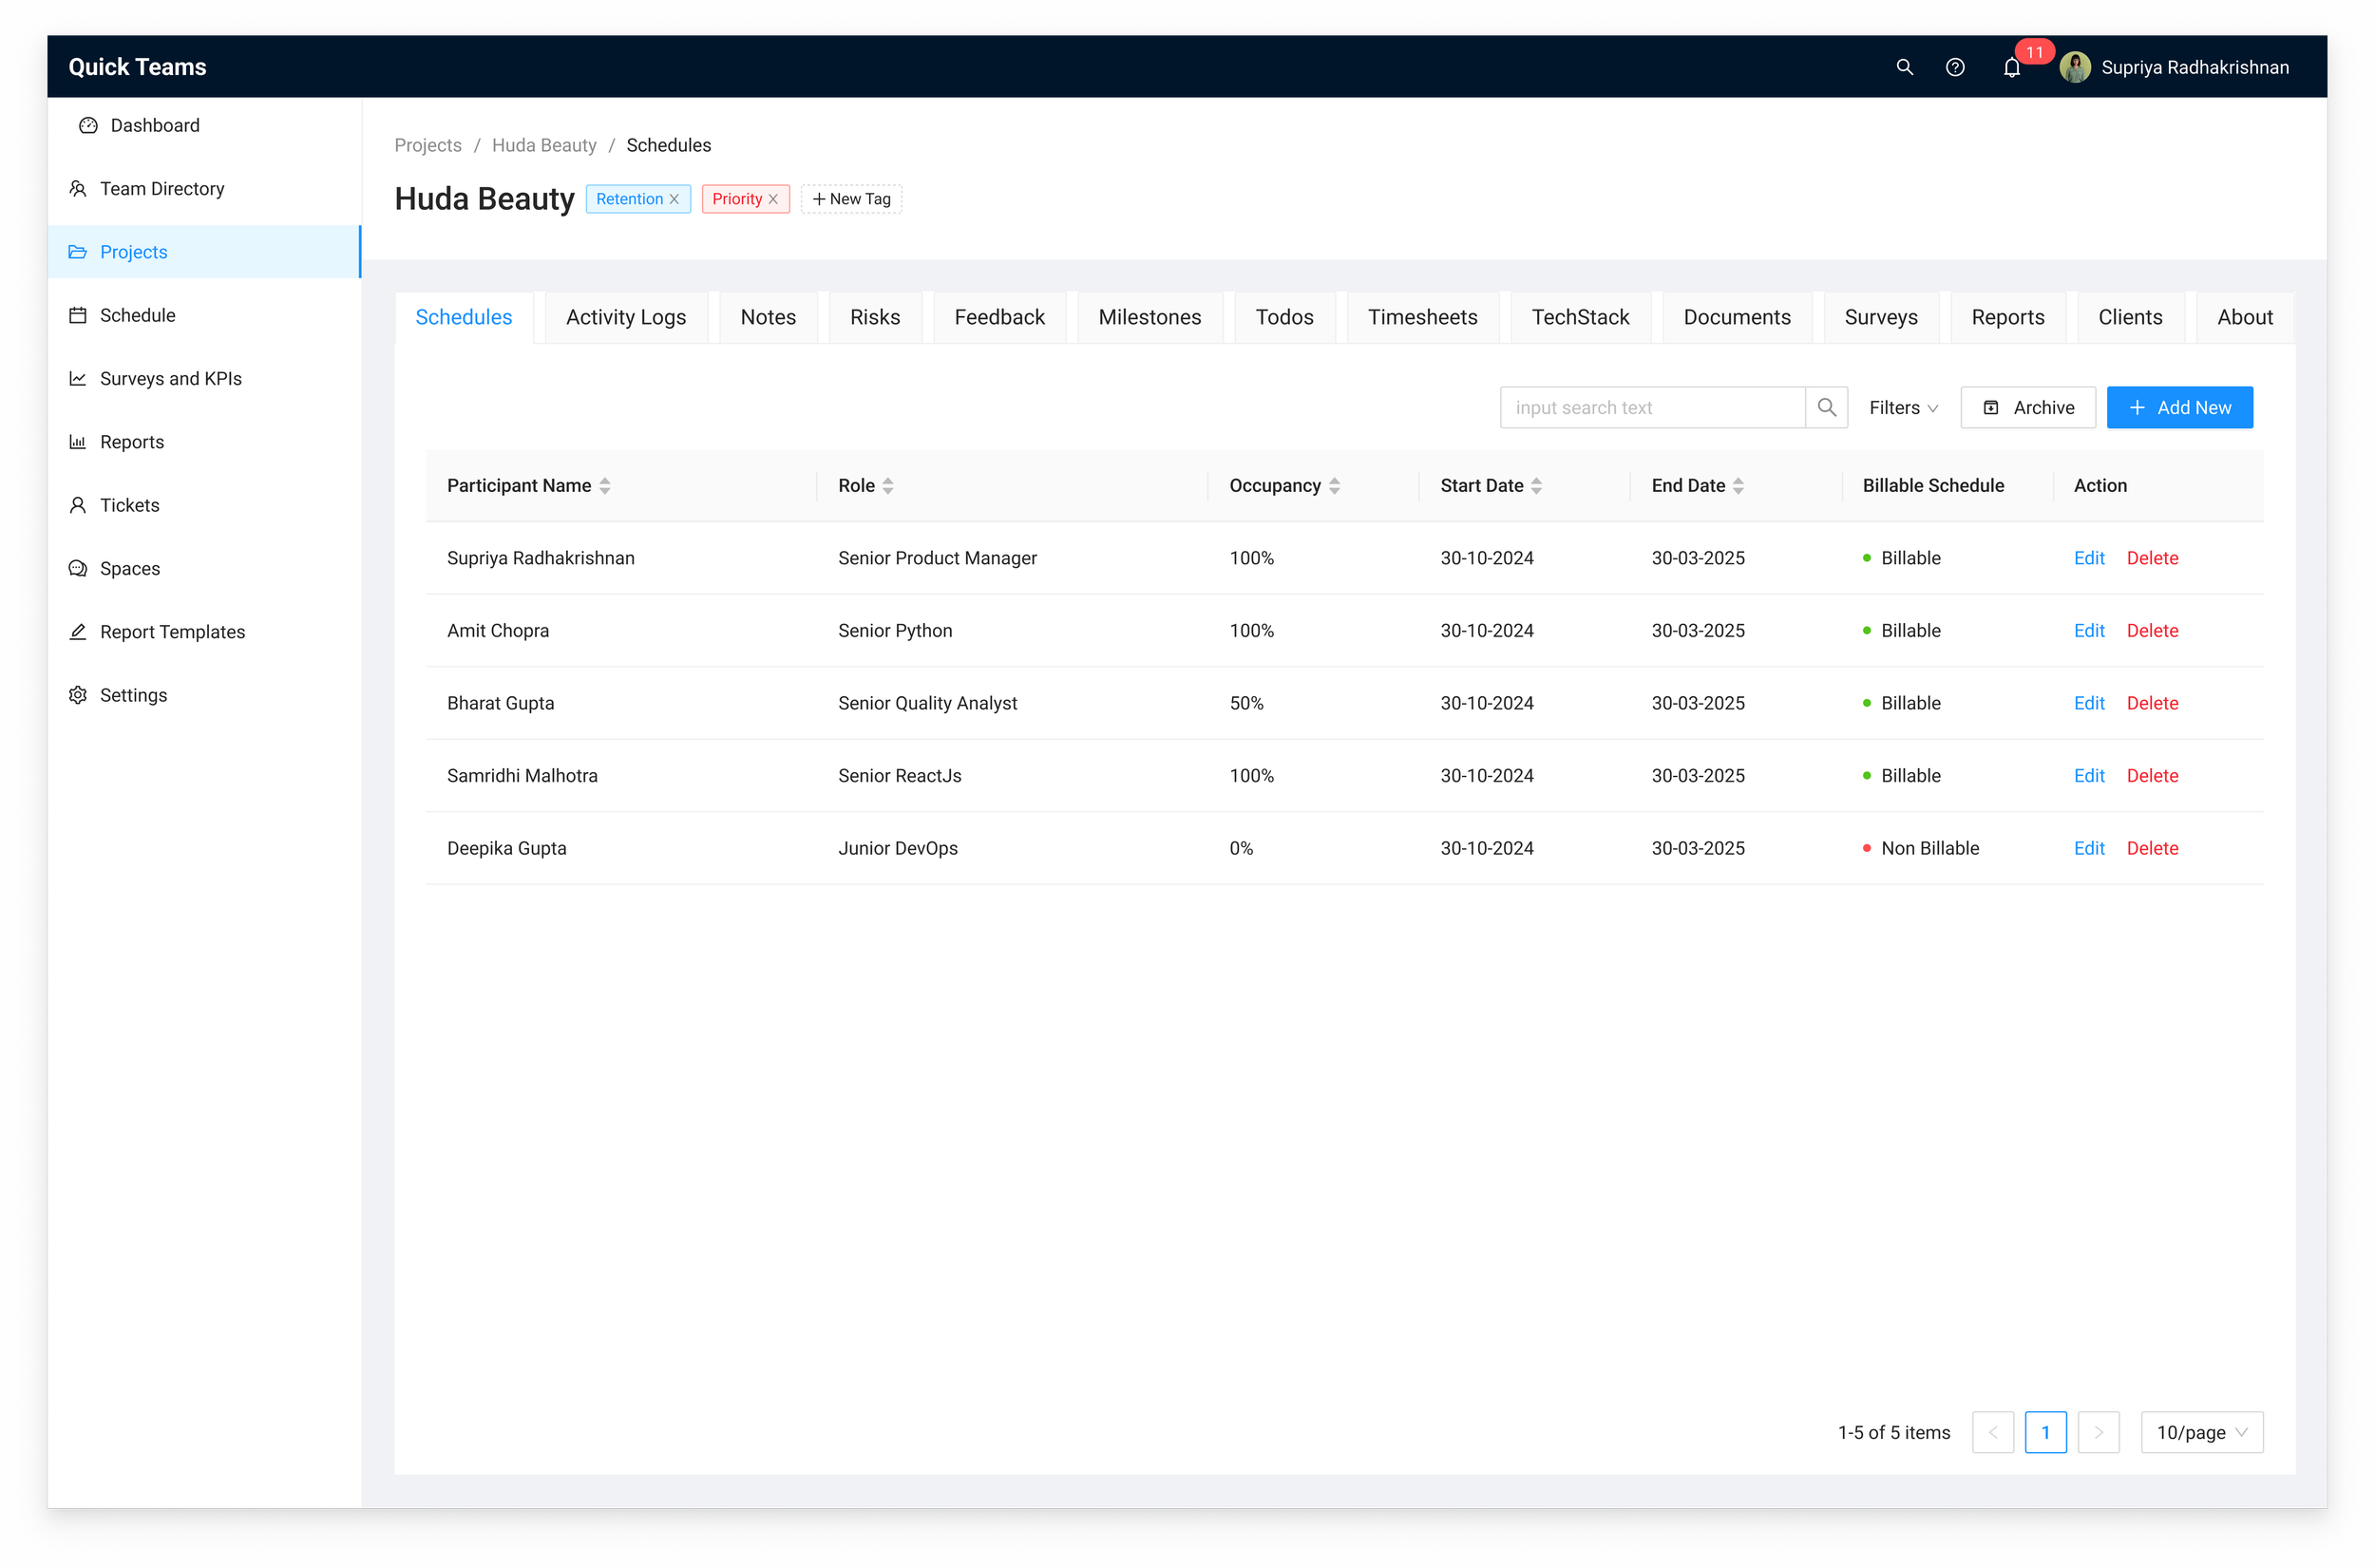Image resolution: width=2375 pixels, height=1568 pixels.
Task: Sort table by End Date column
Action: coord(1738,486)
